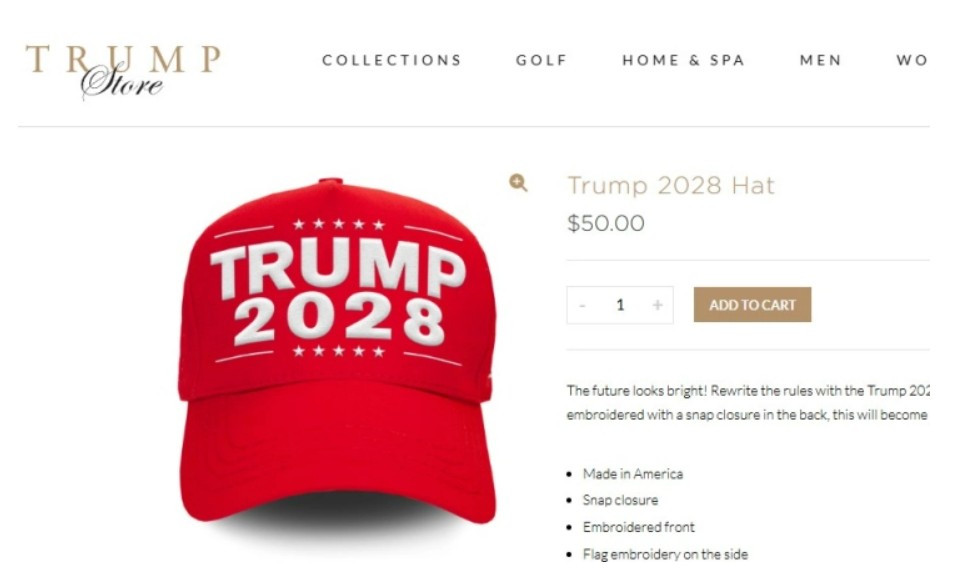The height and width of the screenshot is (579, 963).
Task: Add the hat to cart
Action: click(752, 305)
